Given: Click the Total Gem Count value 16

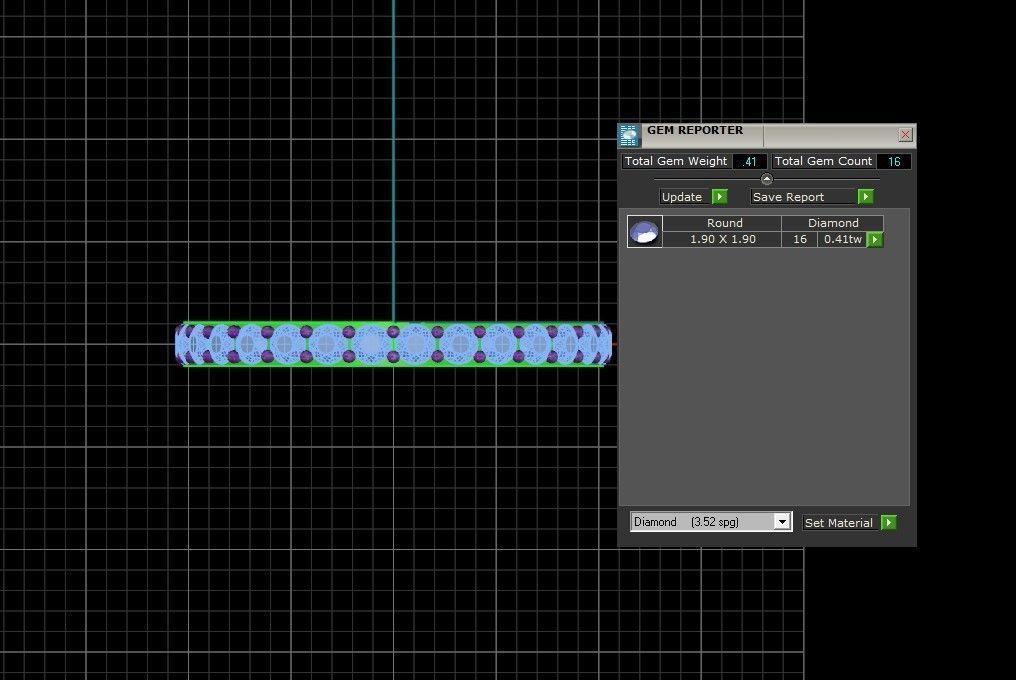Looking at the screenshot, I should click(894, 161).
